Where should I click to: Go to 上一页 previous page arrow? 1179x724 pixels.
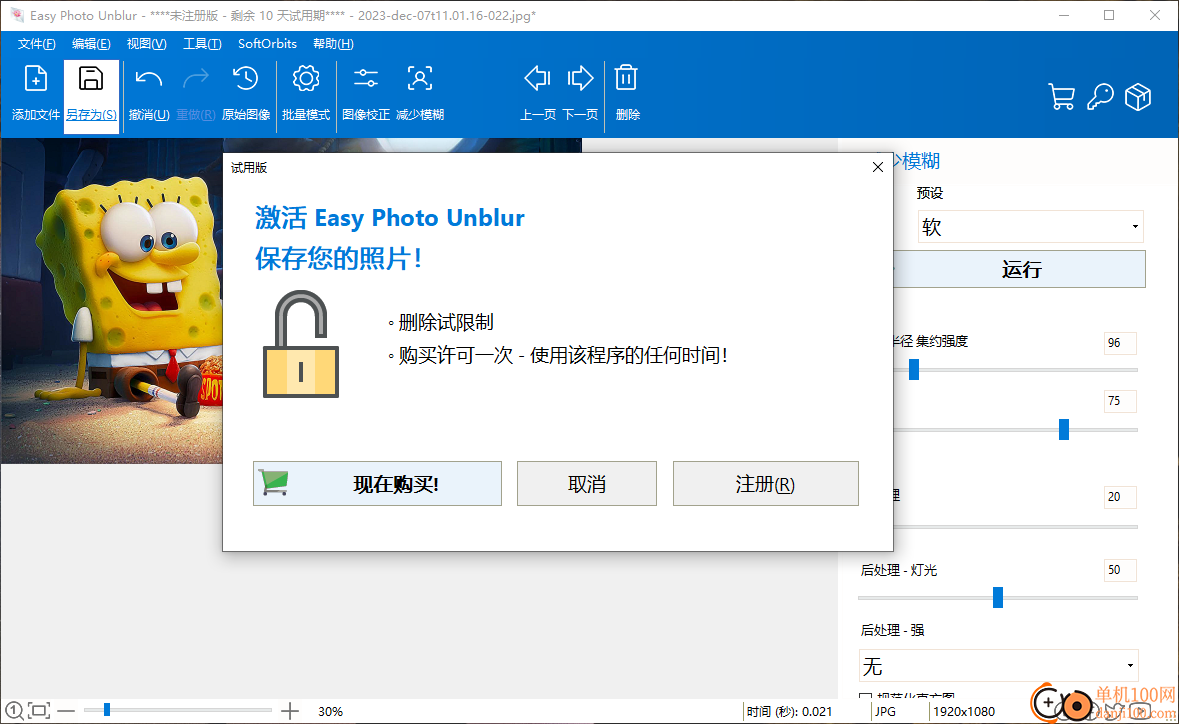click(537, 78)
